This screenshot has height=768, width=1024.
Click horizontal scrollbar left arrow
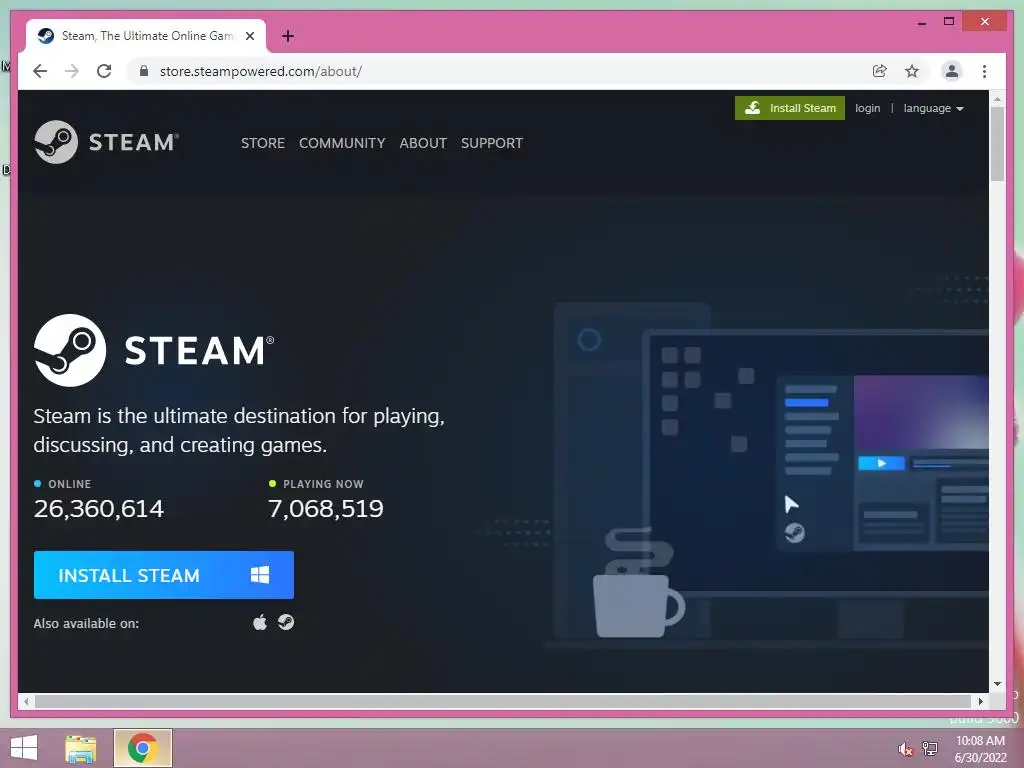[x=26, y=701]
